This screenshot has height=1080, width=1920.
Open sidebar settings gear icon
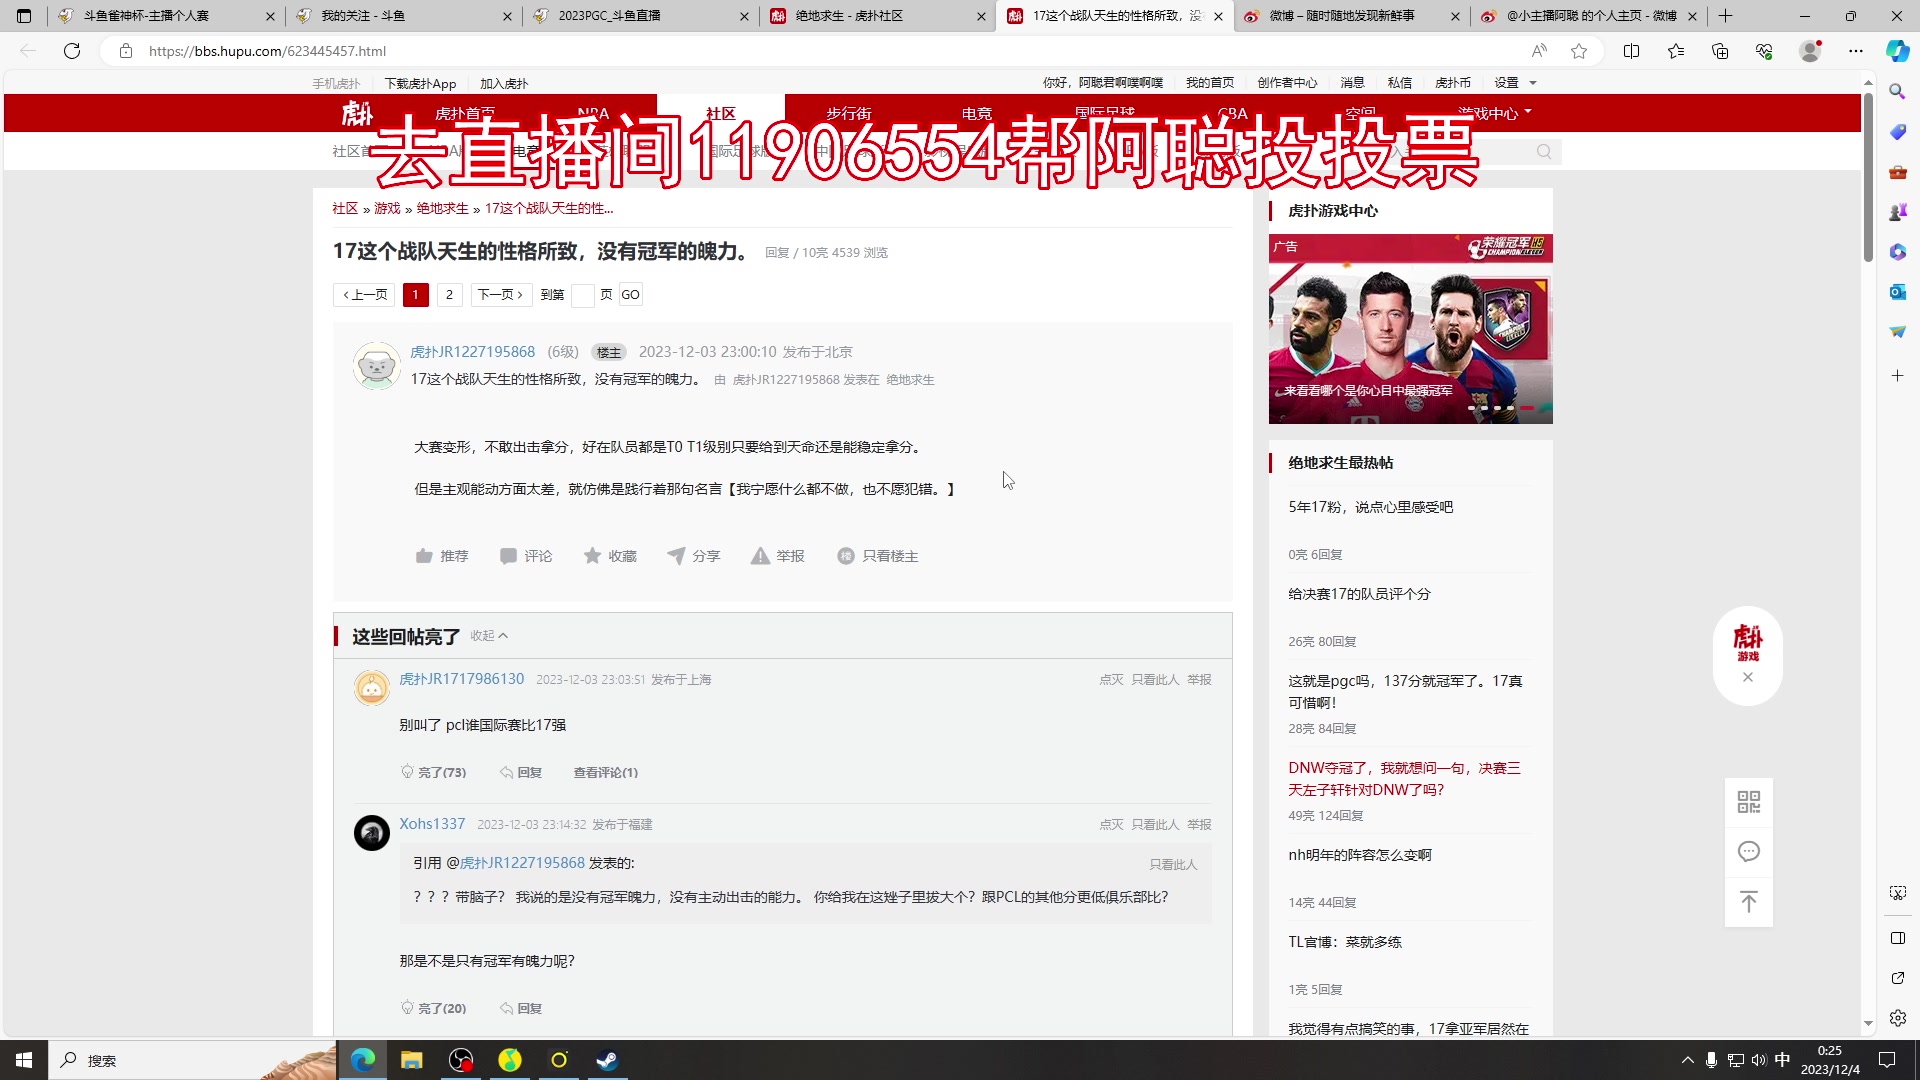click(x=1897, y=1018)
